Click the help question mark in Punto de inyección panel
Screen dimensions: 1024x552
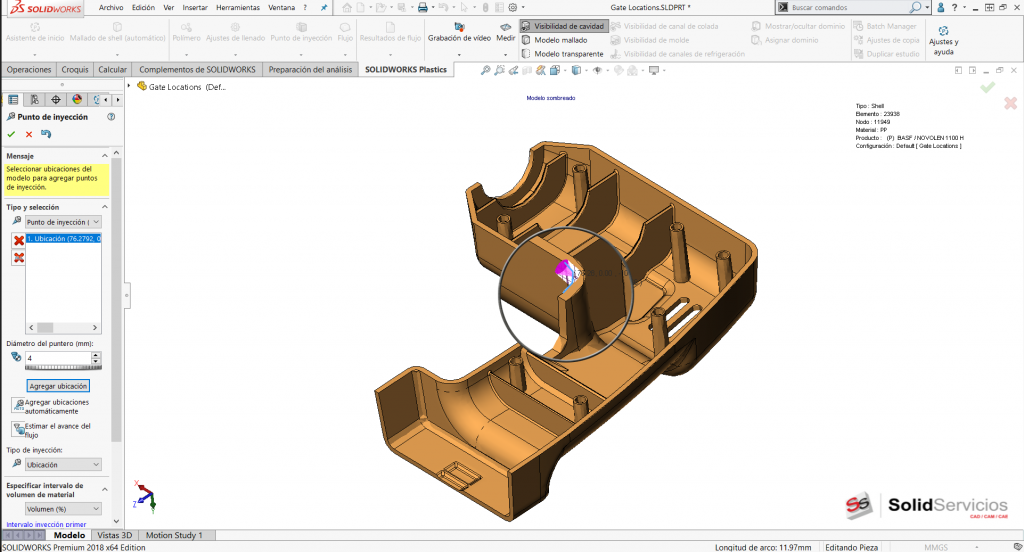(112, 117)
